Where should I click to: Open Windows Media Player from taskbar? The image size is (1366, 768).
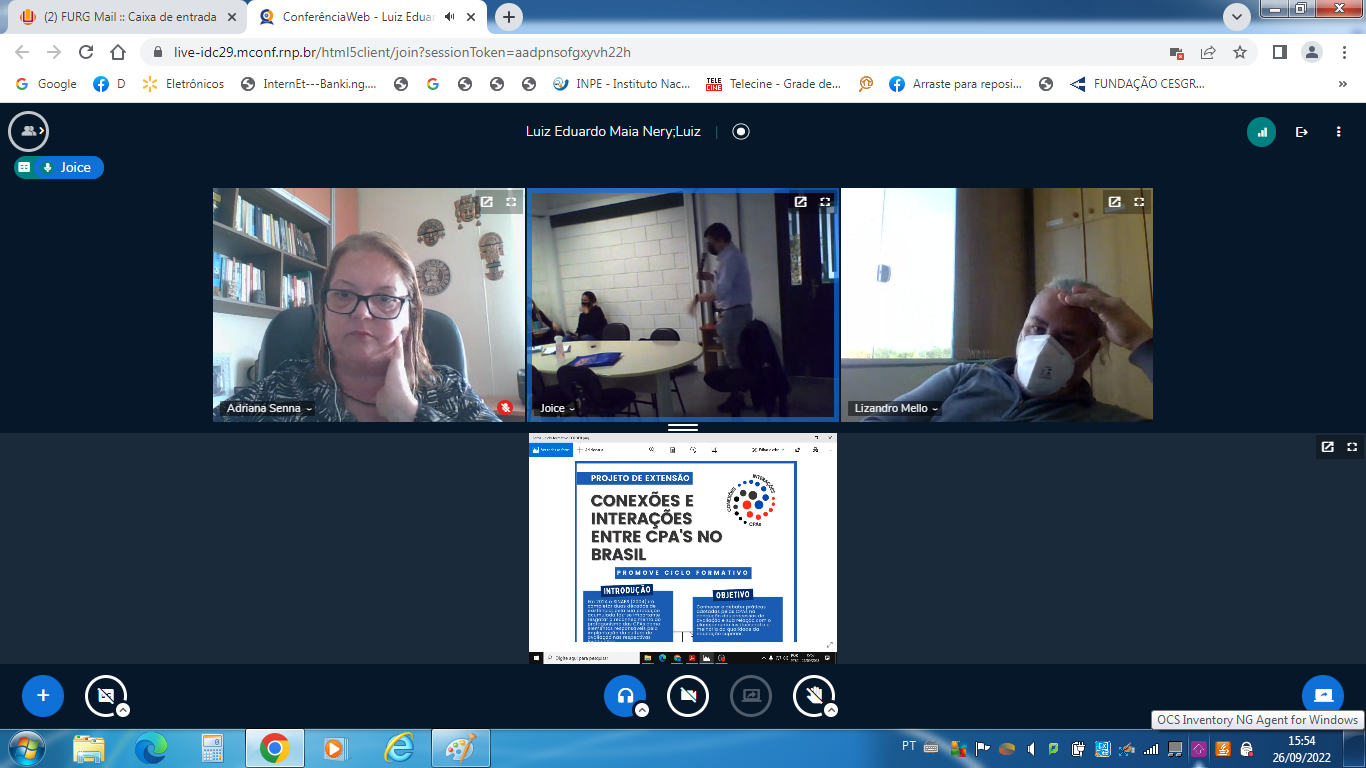337,747
